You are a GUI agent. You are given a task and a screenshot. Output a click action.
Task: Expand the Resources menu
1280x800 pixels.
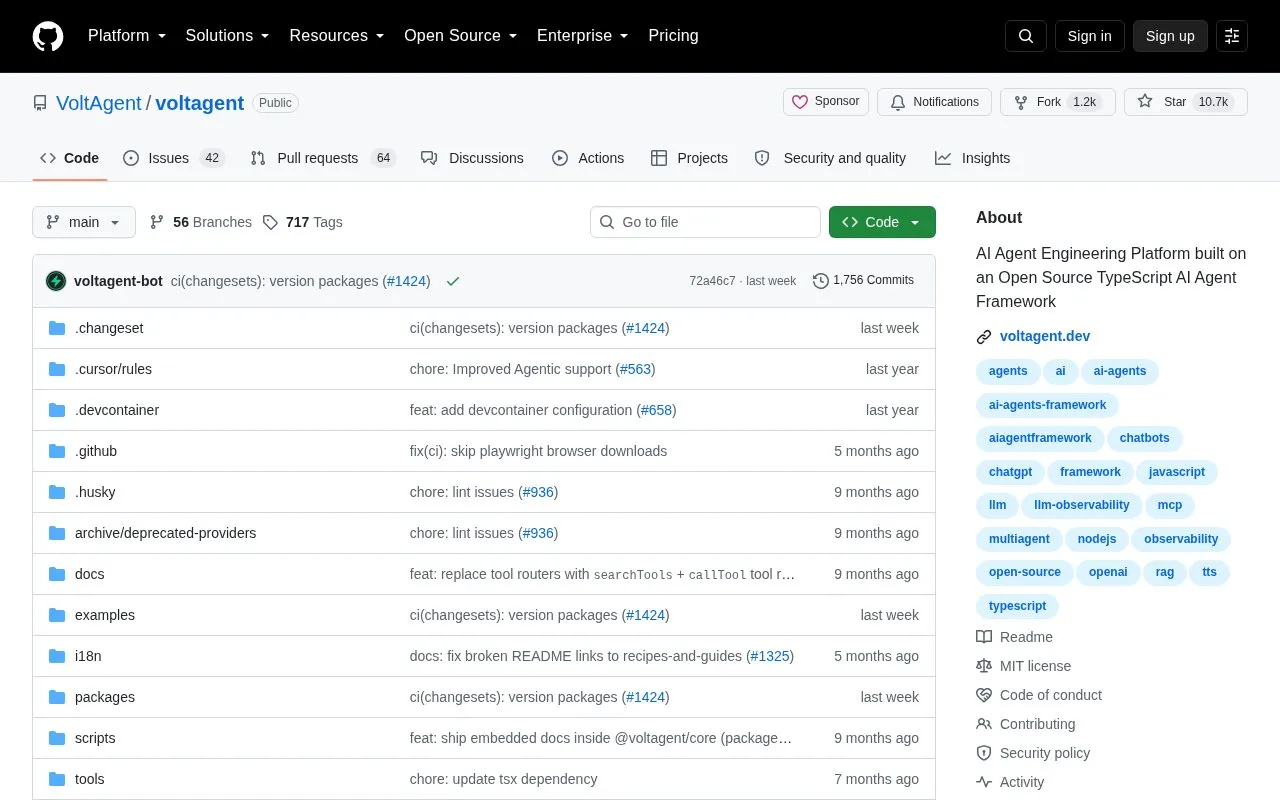click(x=336, y=36)
